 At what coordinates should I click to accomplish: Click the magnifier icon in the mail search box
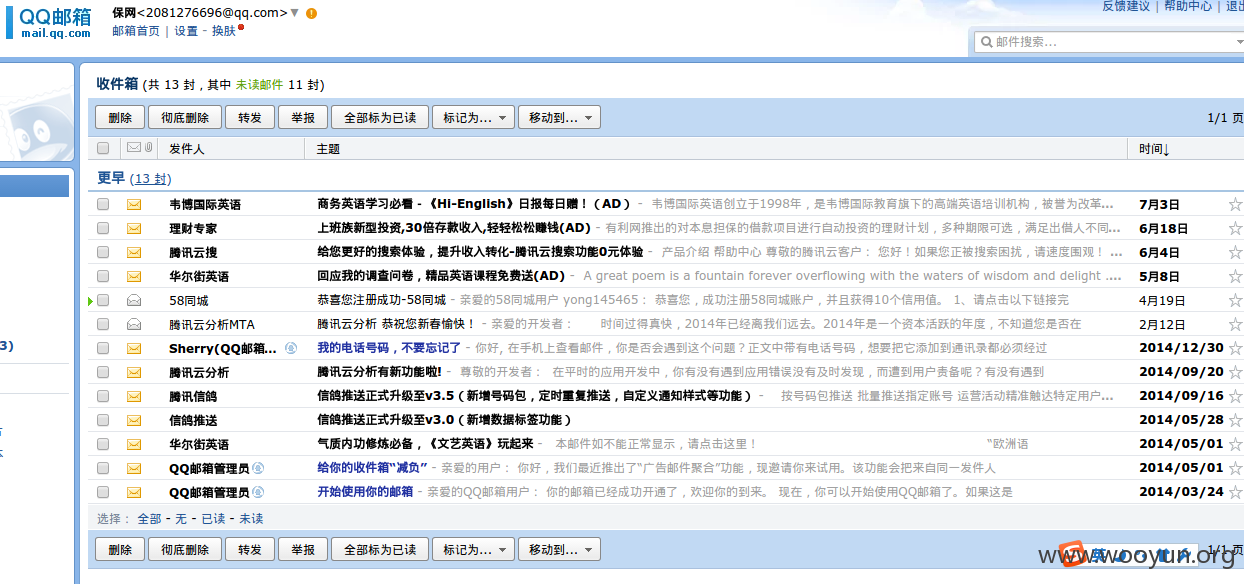point(986,42)
